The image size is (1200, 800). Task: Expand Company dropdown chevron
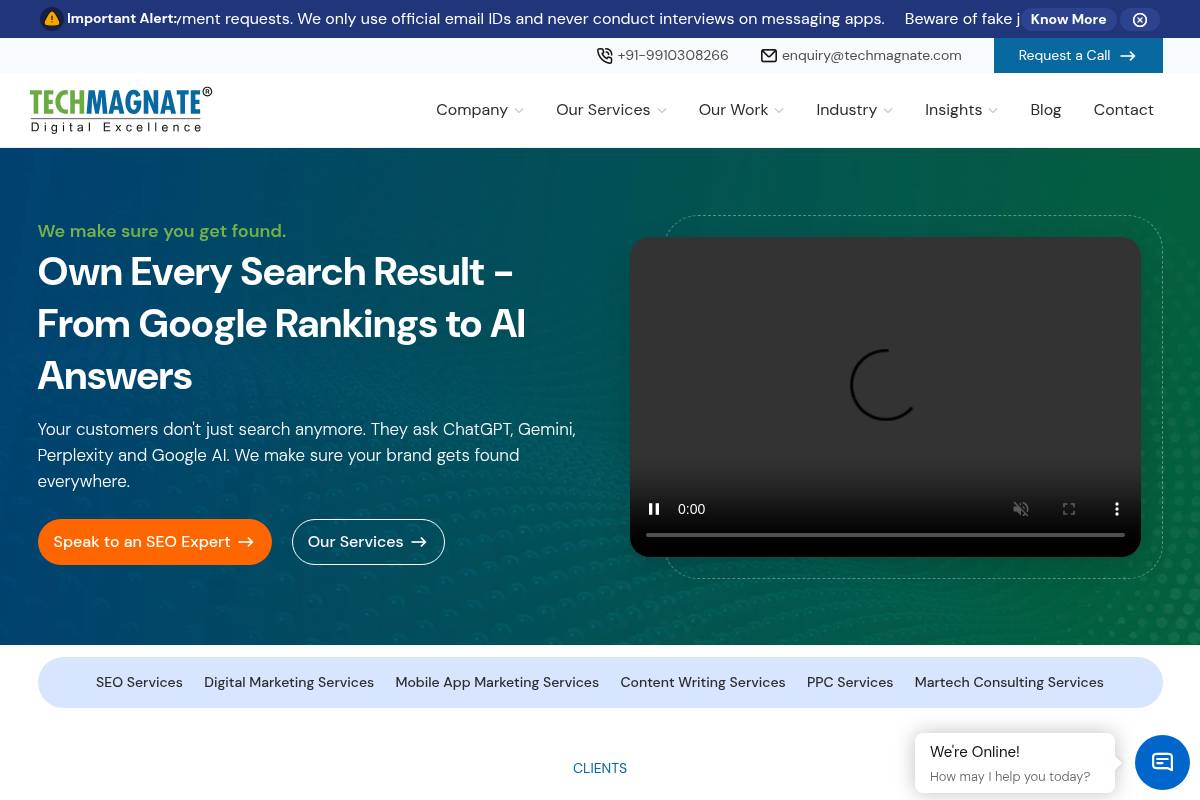pyautogui.click(x=519, y=111)
